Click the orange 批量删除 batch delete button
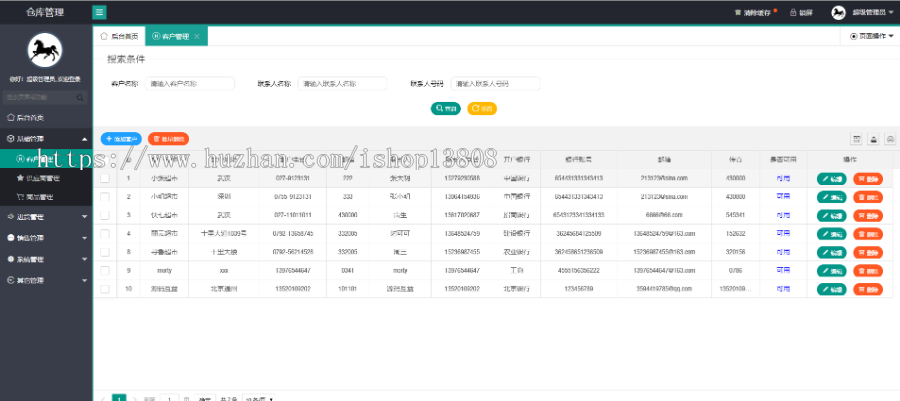Viewport: 900px width, 401px height. (x=168, y=139)
